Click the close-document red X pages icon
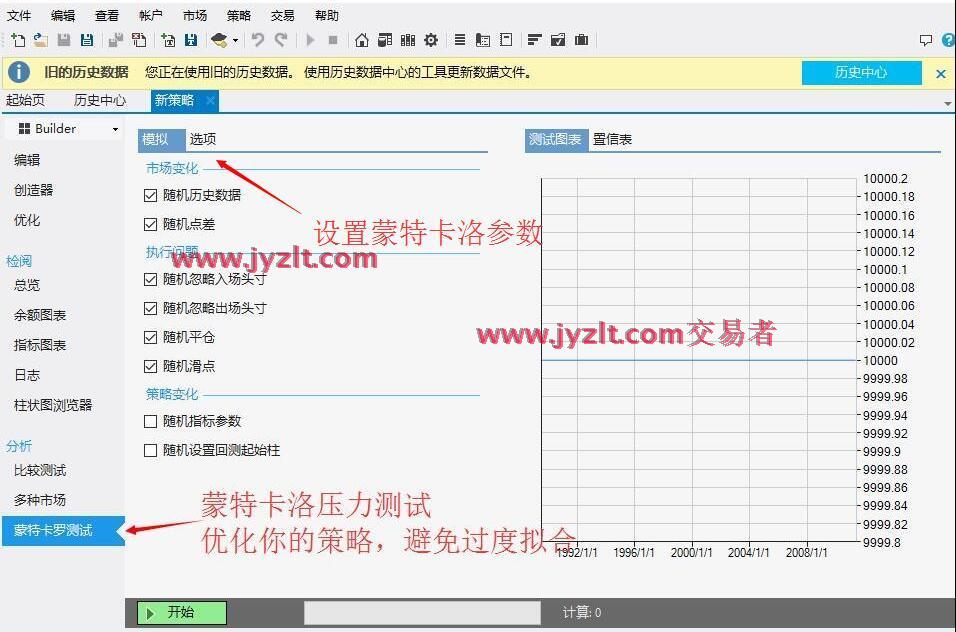 tap(139, 40)
